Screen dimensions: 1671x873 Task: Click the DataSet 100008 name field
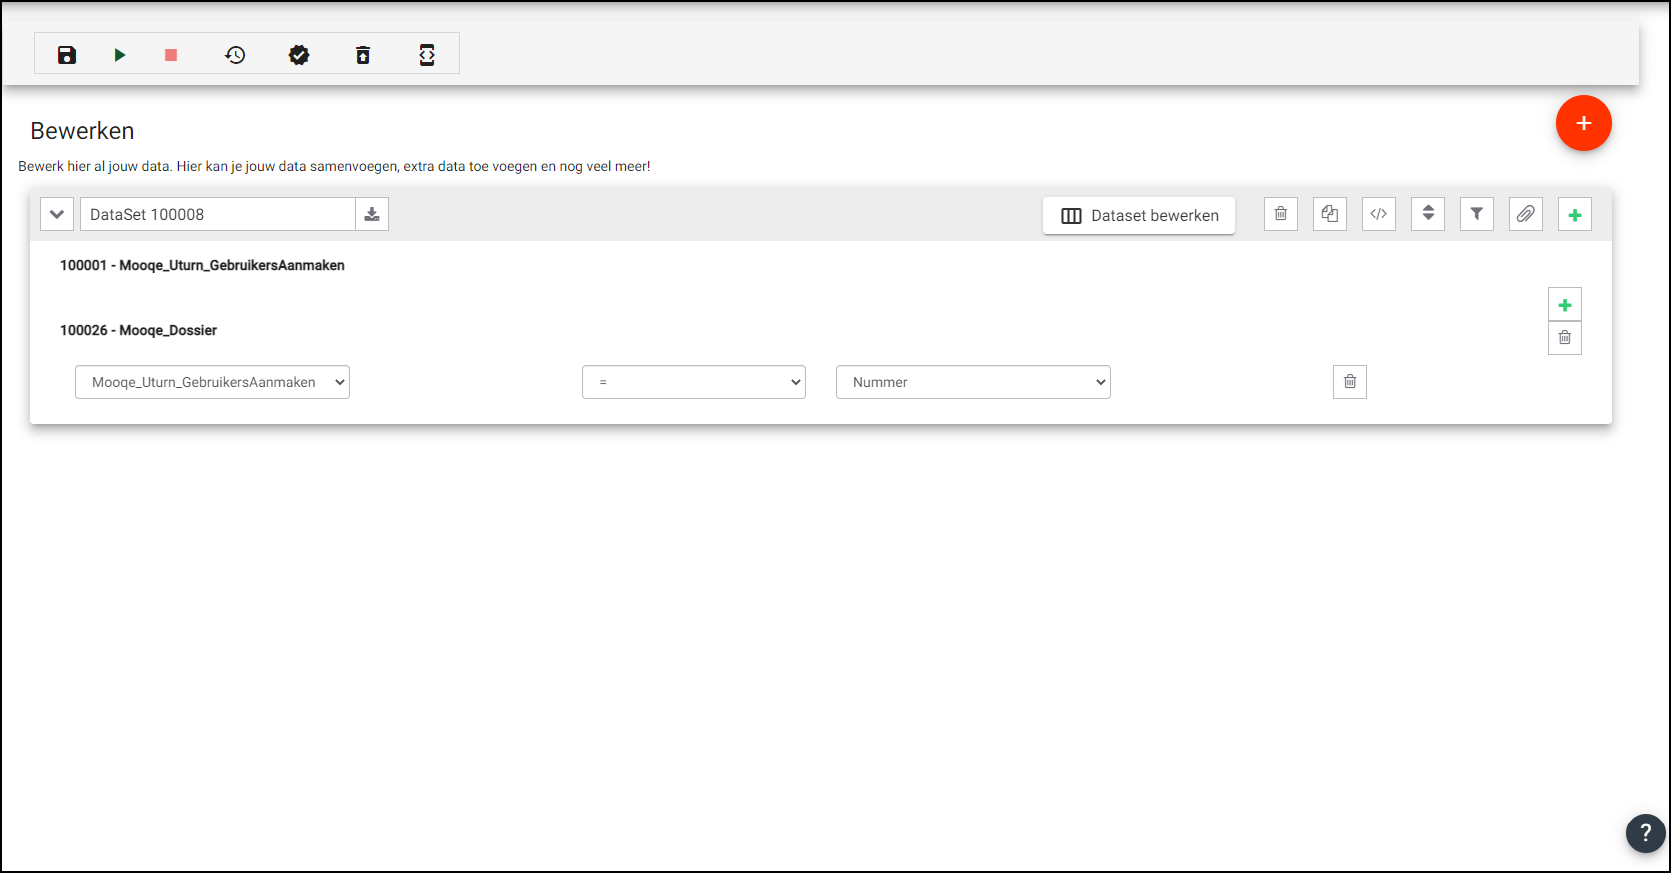coord(217,214)
